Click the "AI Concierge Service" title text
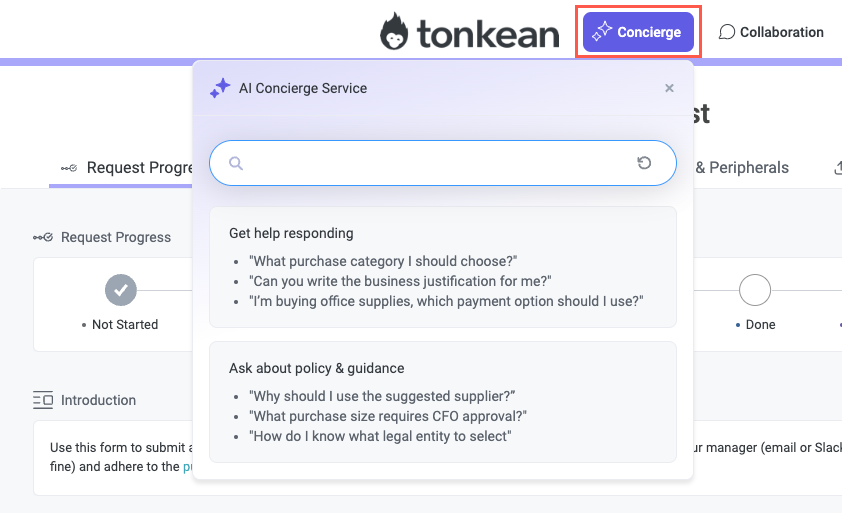The image size is (842, 513). point(303,88)
